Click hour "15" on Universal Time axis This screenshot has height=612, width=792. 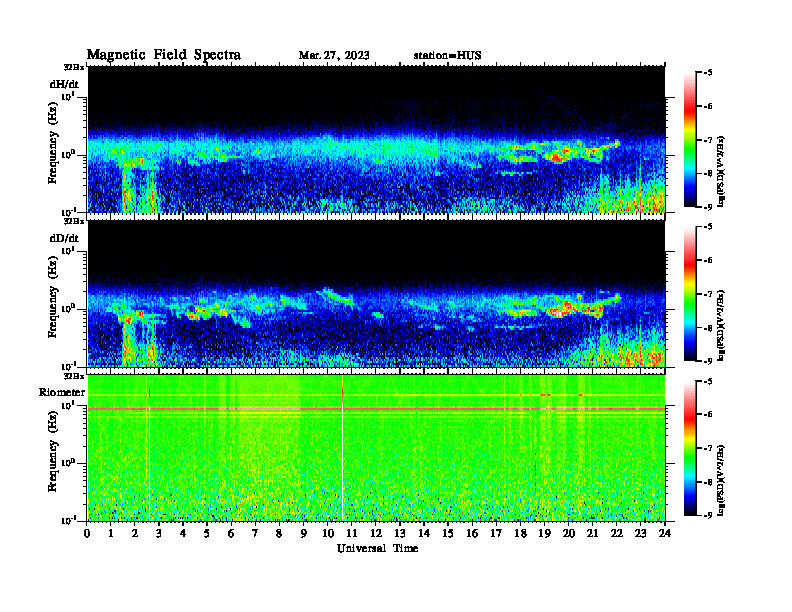pos(448,533)
